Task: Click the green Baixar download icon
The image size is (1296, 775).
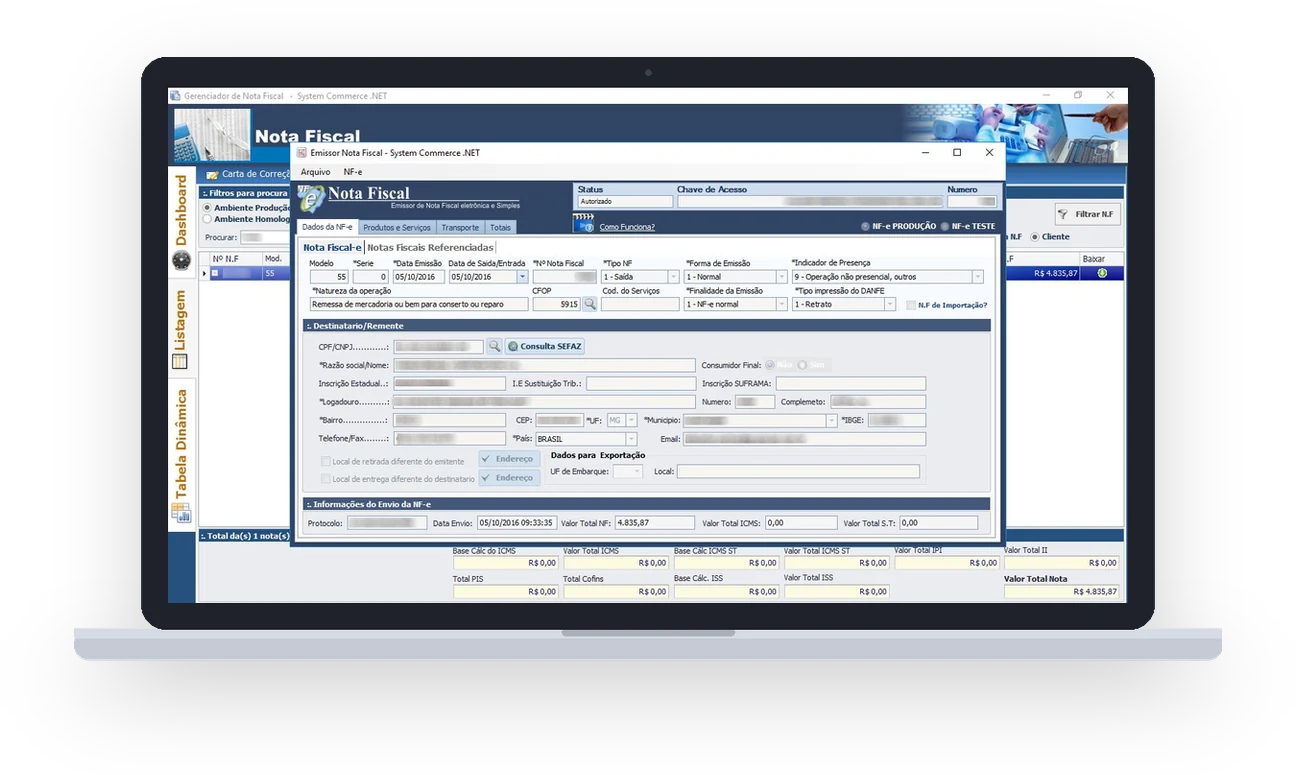Action: [1102, 273]
